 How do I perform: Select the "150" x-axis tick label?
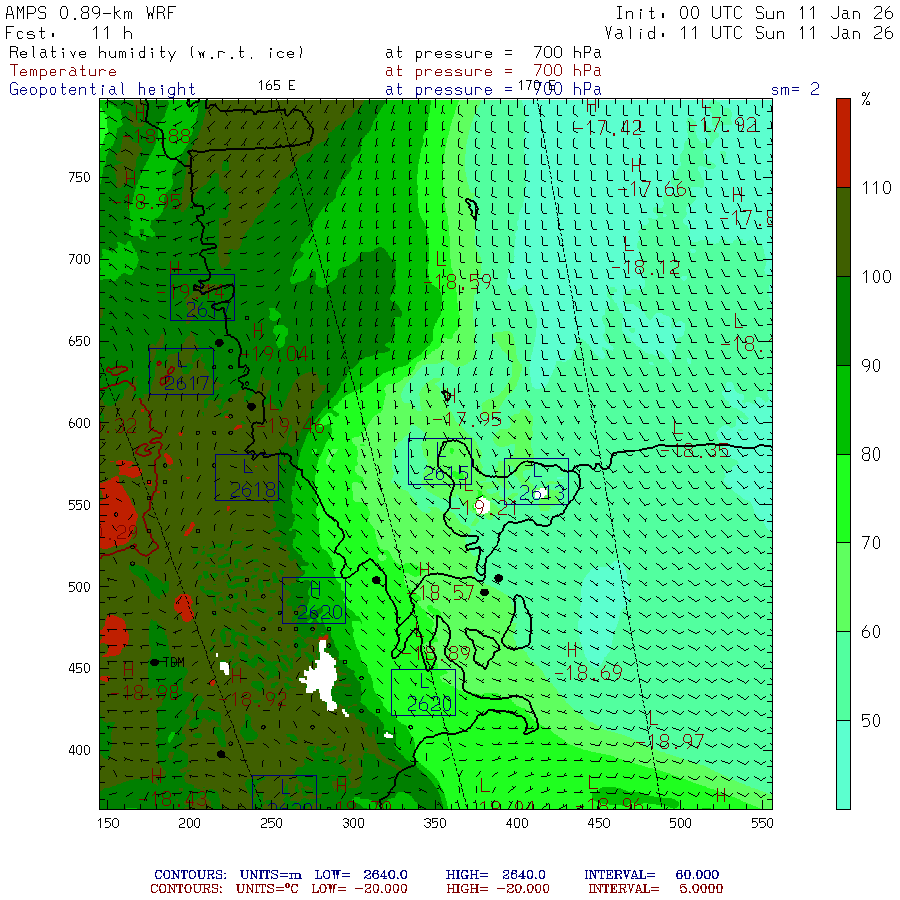coord(108,823)
